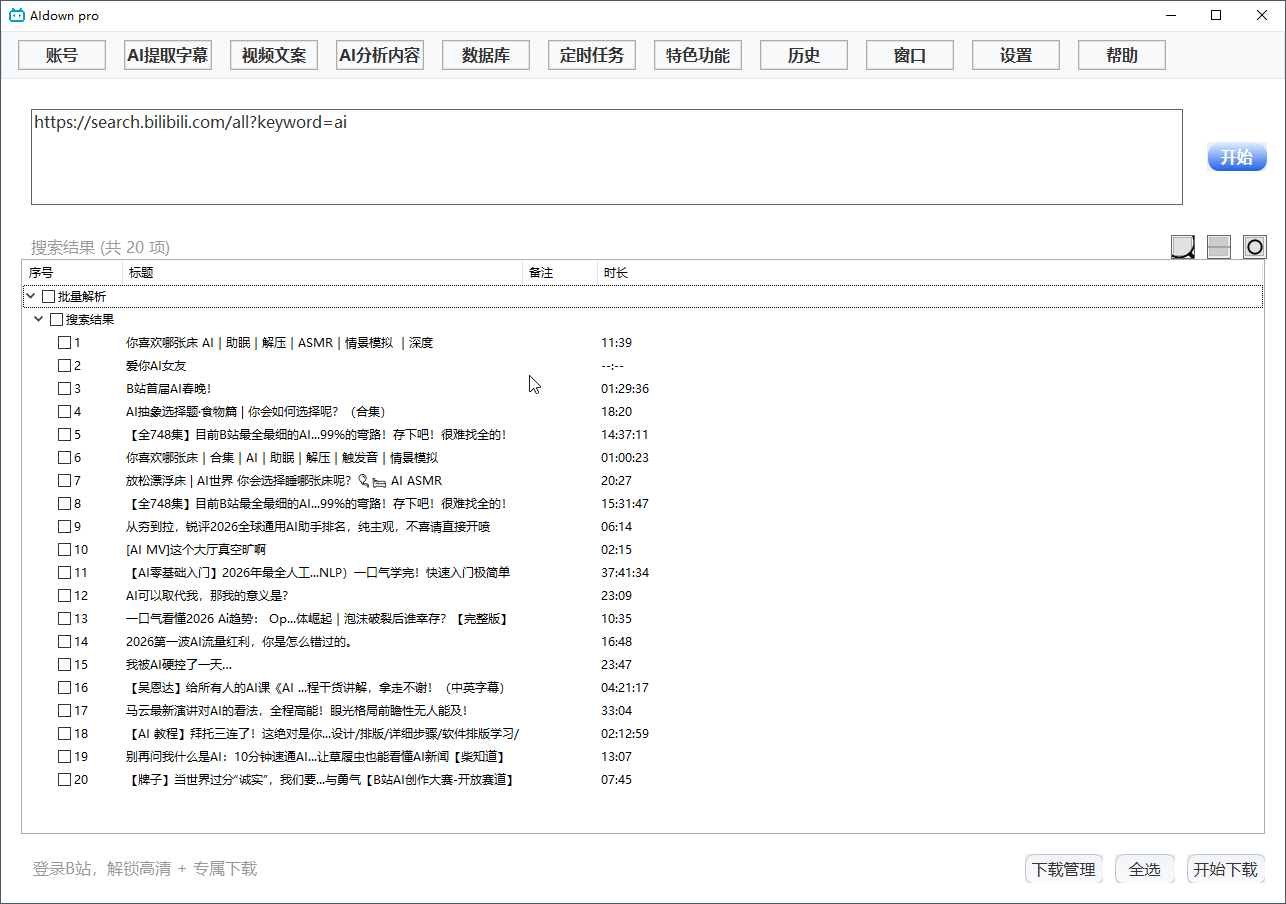Check the 搜索结果 group checkbox
This screenshot has width=1286, height=904.
[x=57, y=318]
